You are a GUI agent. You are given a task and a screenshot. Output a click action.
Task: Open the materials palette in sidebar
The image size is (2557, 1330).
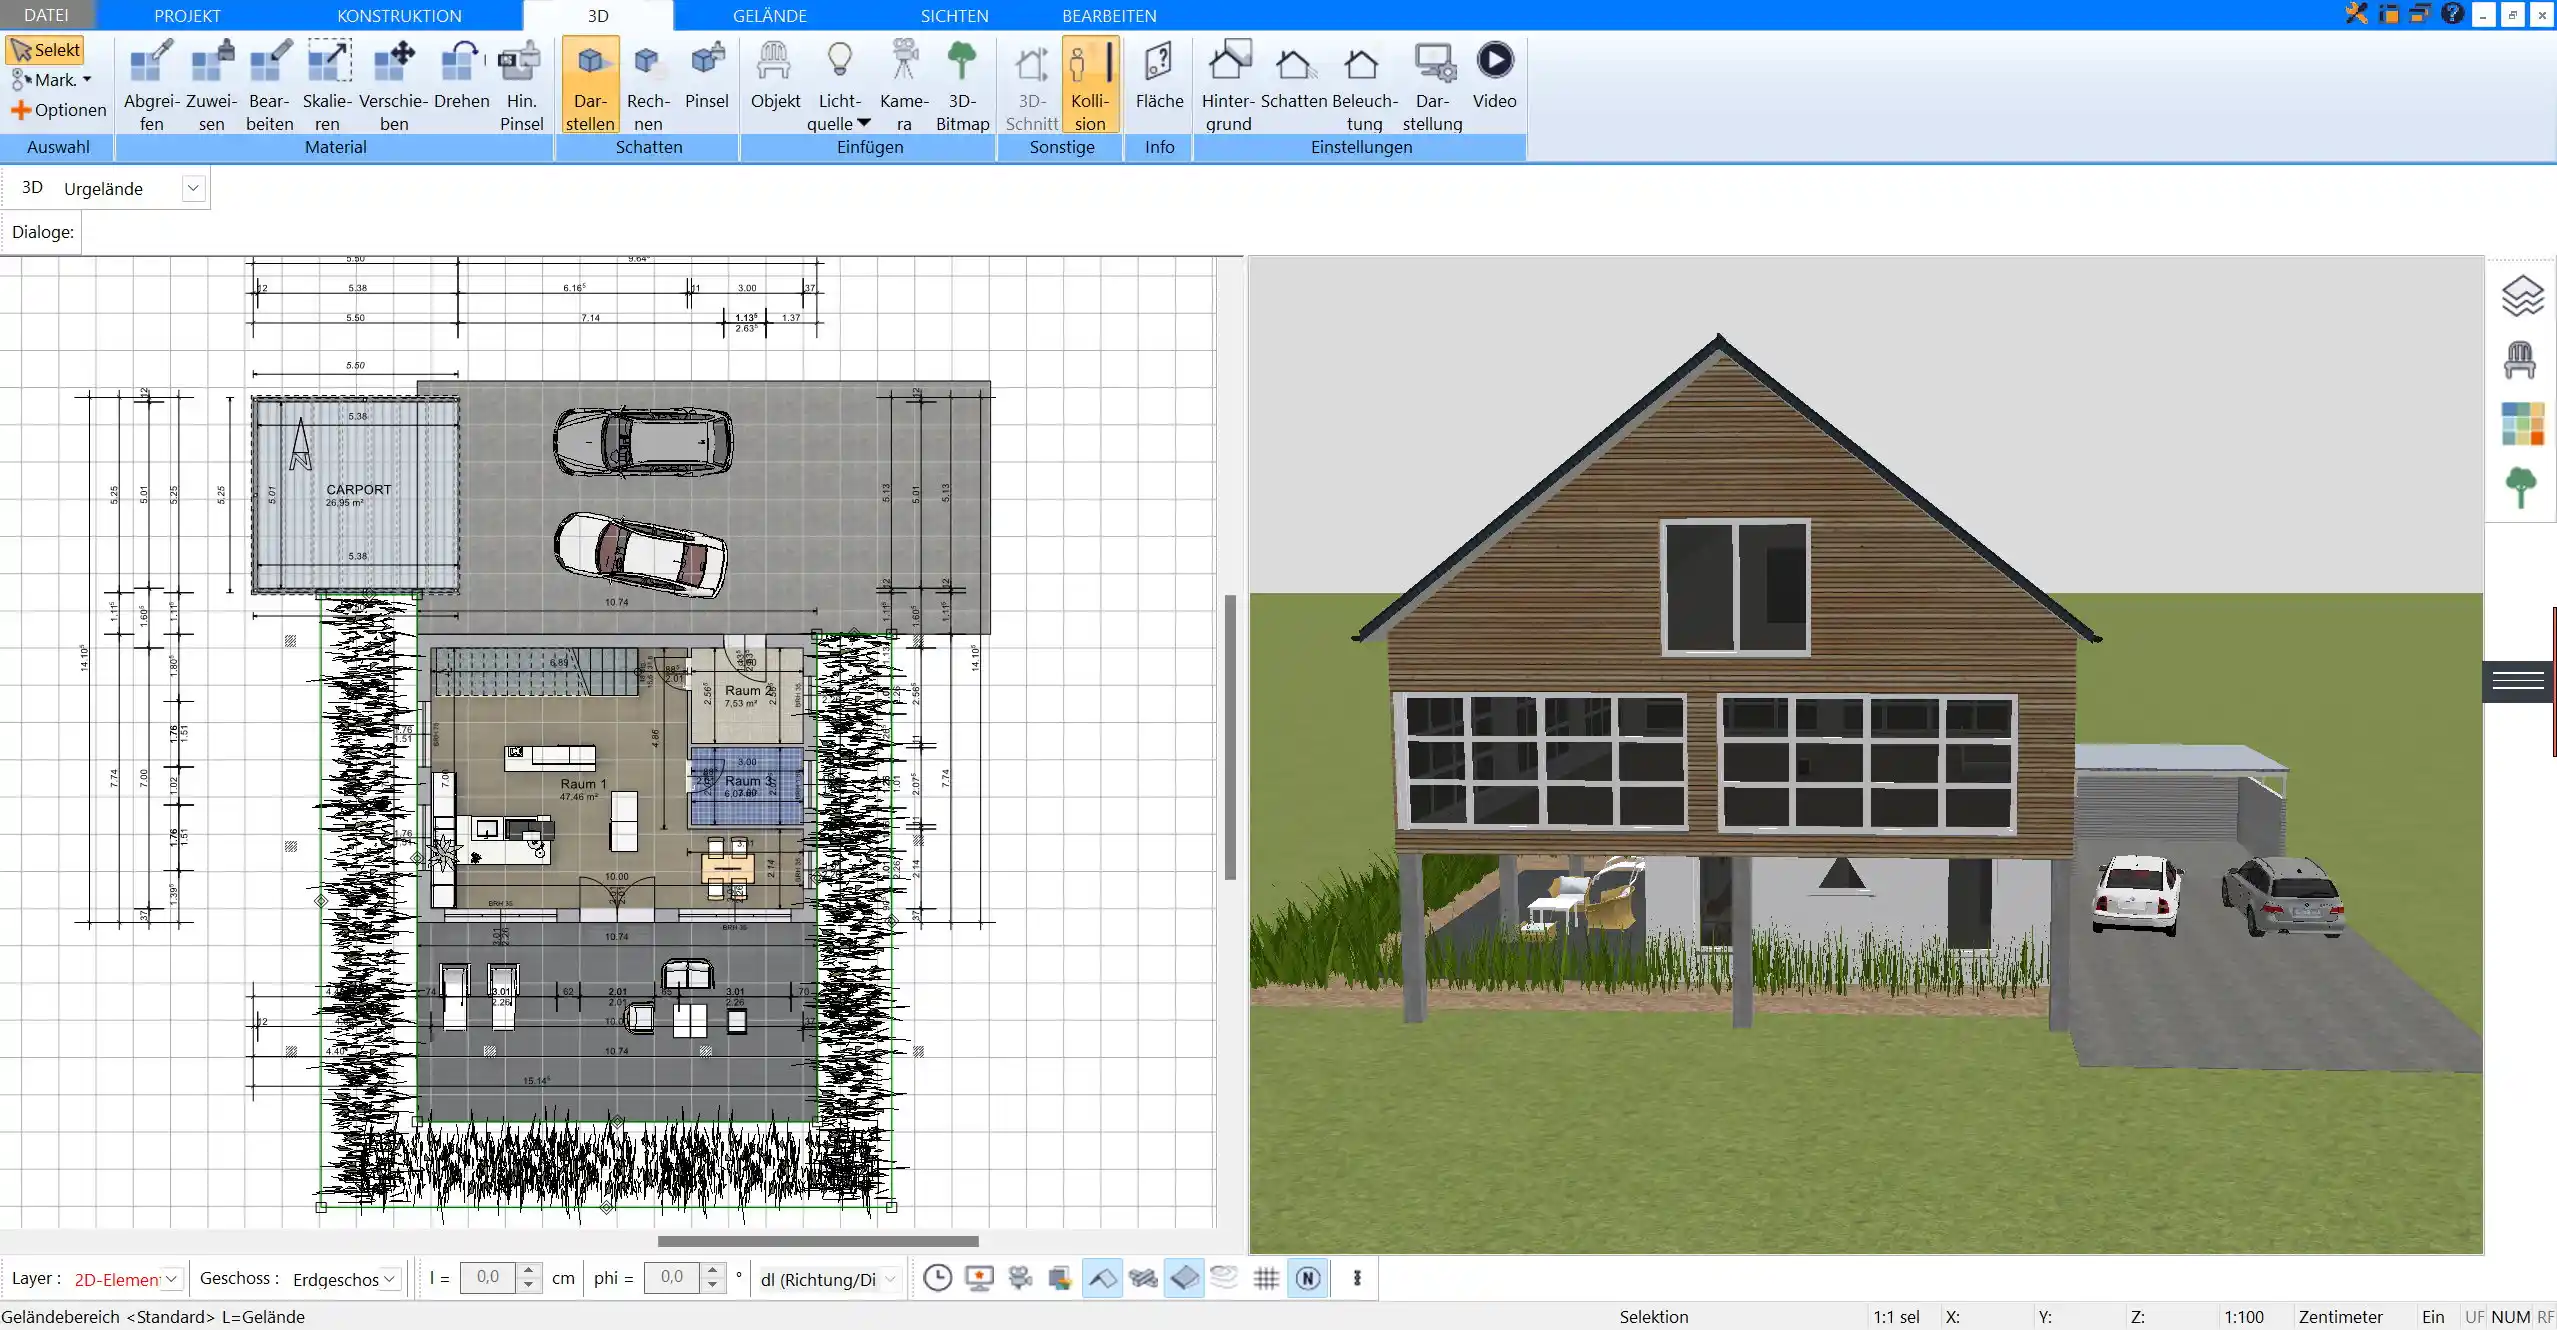[2522, 424]
